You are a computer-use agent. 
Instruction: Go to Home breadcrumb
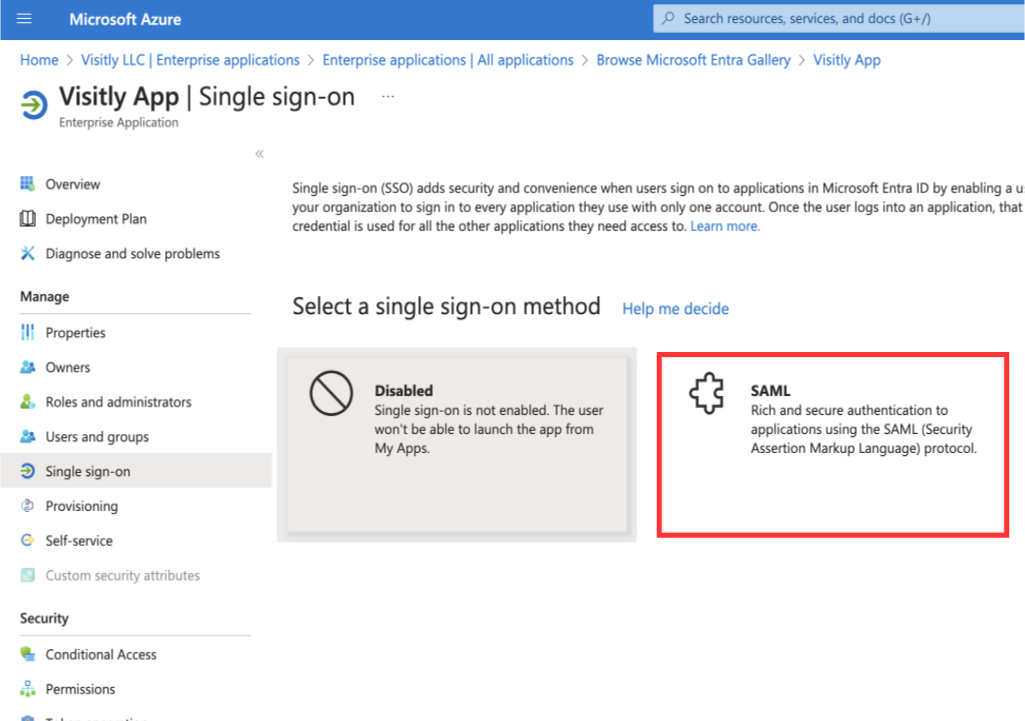tap(39, 60)
